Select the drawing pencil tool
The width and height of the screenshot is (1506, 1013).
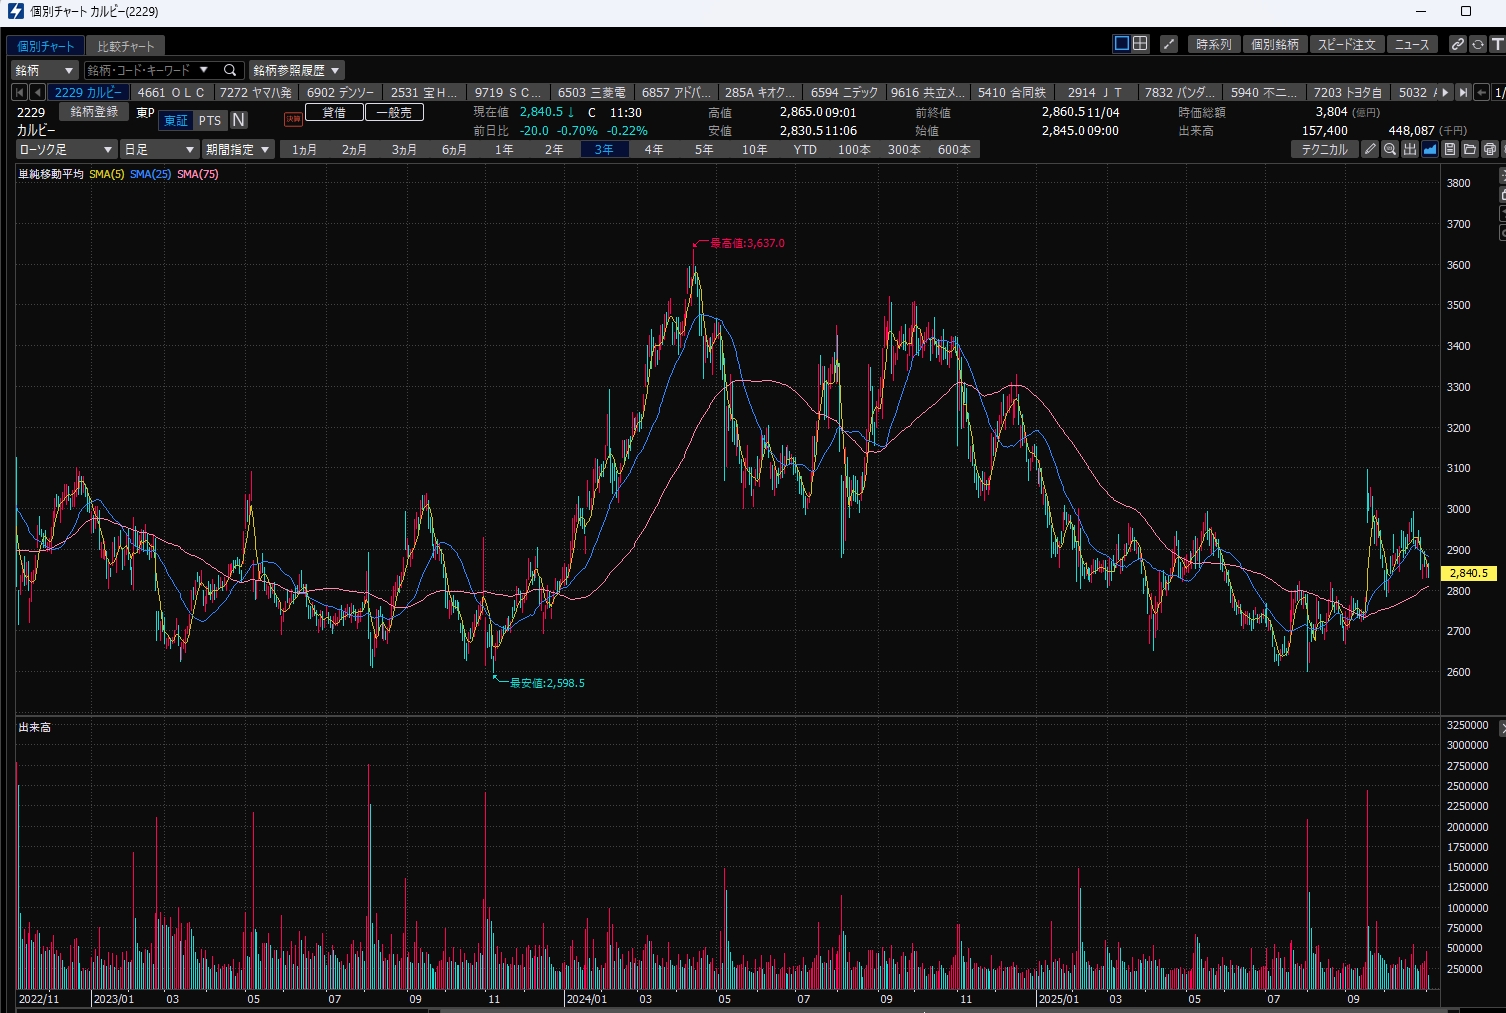pyautogui.click(x=1370, y=149)
